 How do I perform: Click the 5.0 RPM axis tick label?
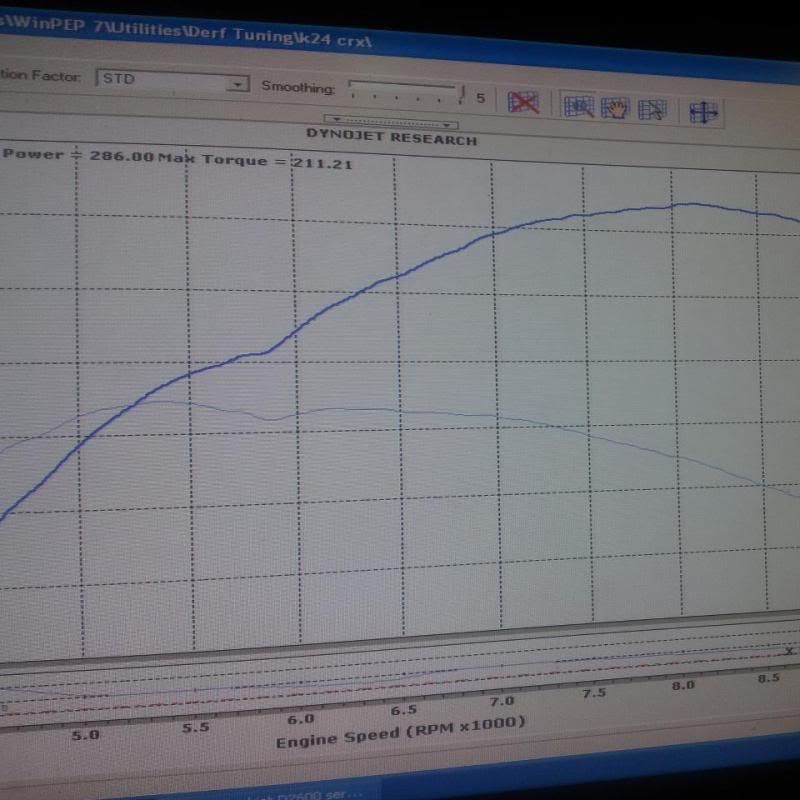pos(85,735)
